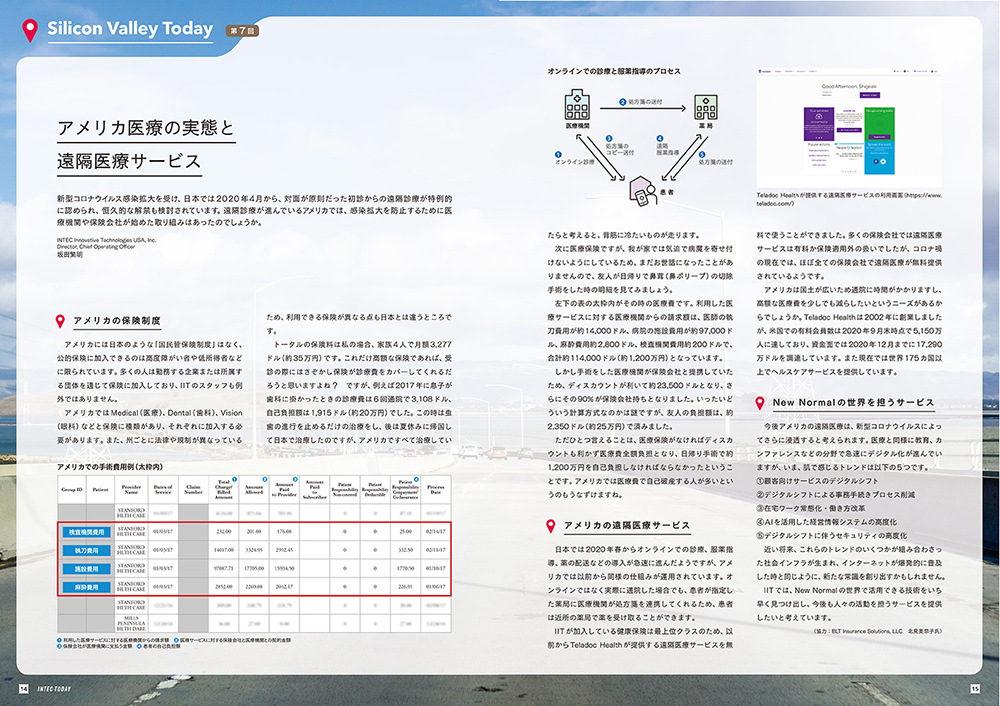
Task: Click the 332.50 copayment cell
Action: [x=406, y=550]
